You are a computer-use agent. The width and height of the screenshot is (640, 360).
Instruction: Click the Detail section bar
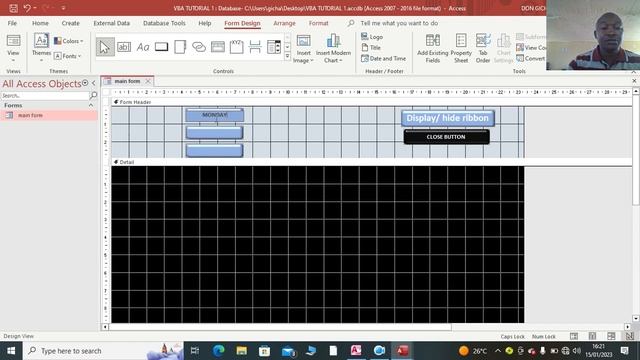point(371,162)
